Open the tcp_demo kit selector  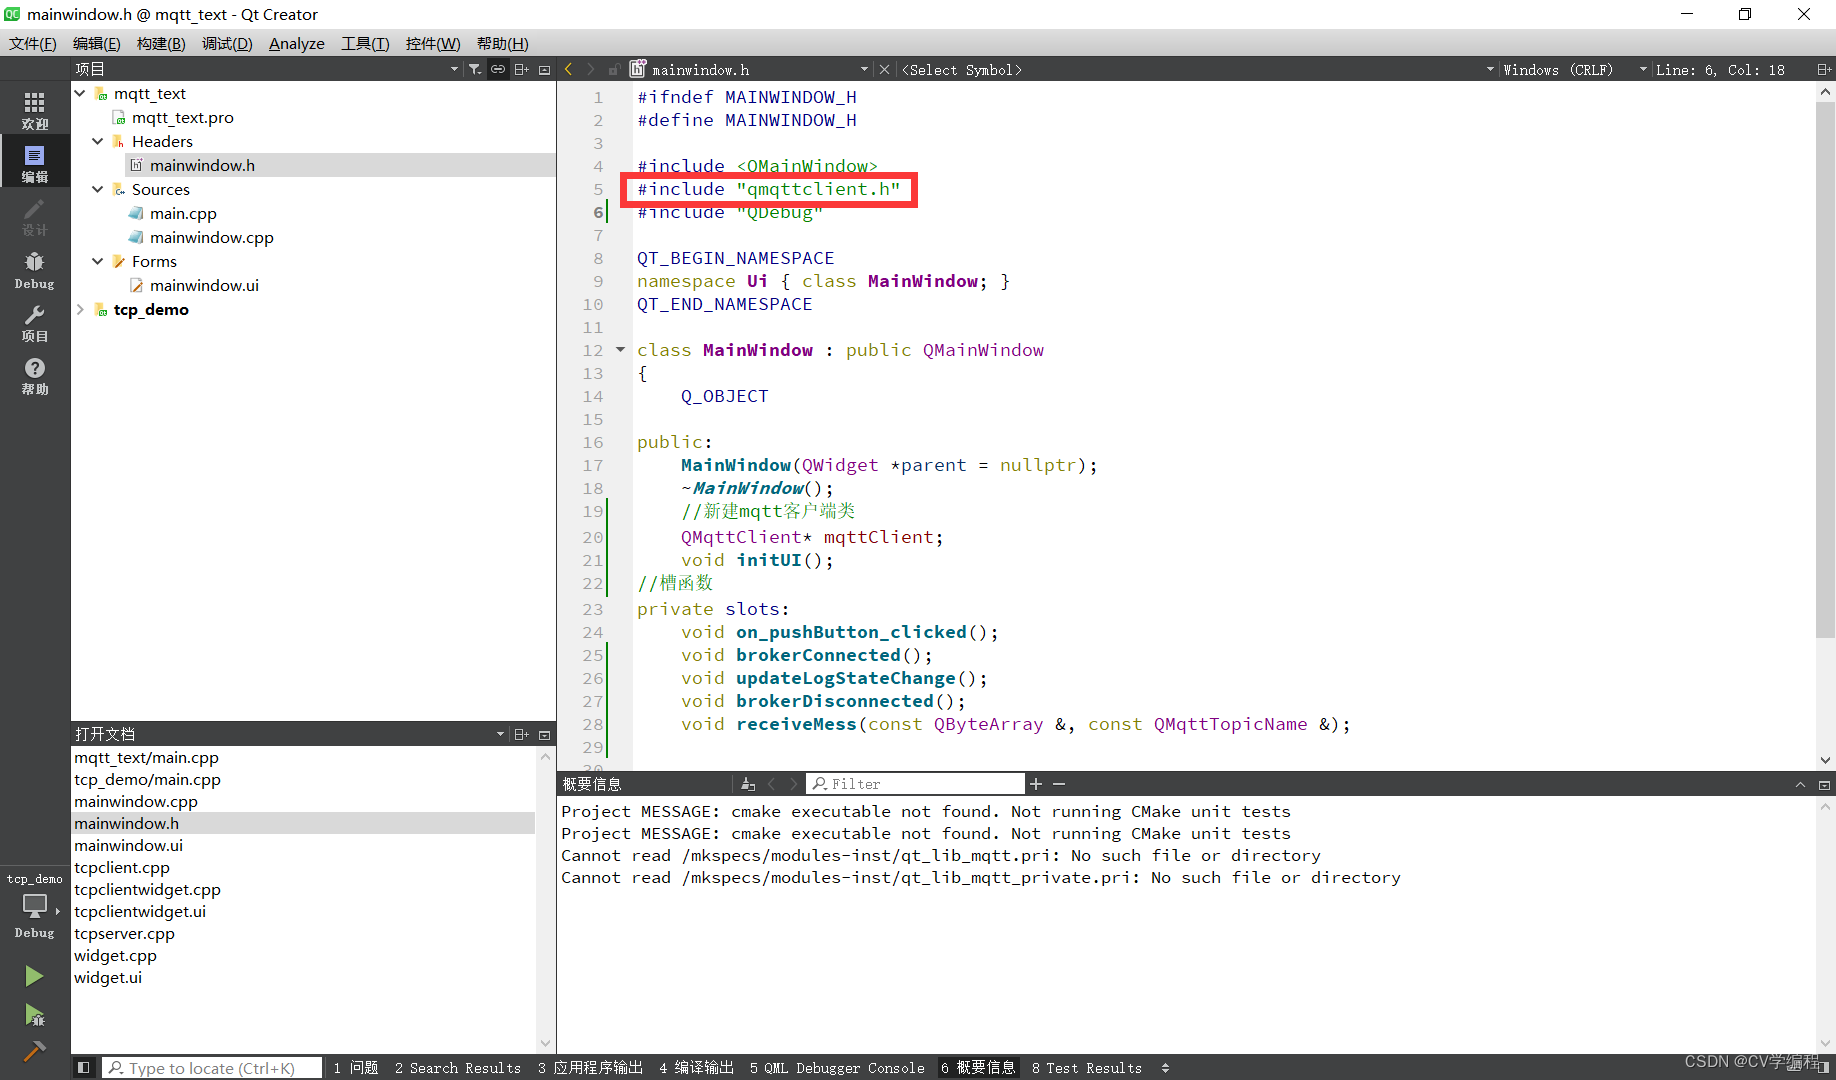point(34,906)
